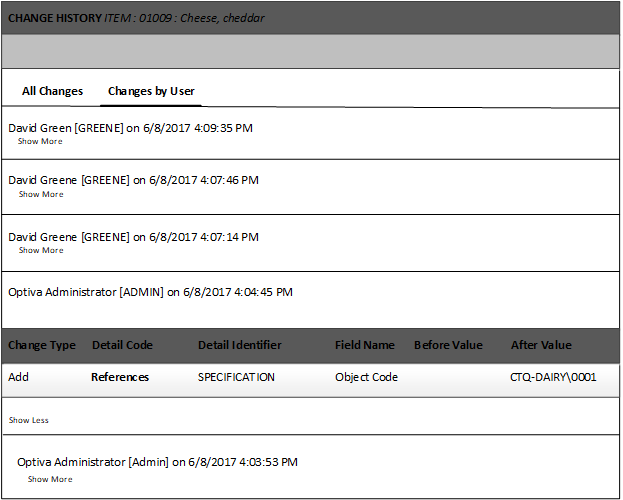
Task: Expand Show More for the 4:07:46 PM change
Action: click(40, 195)
